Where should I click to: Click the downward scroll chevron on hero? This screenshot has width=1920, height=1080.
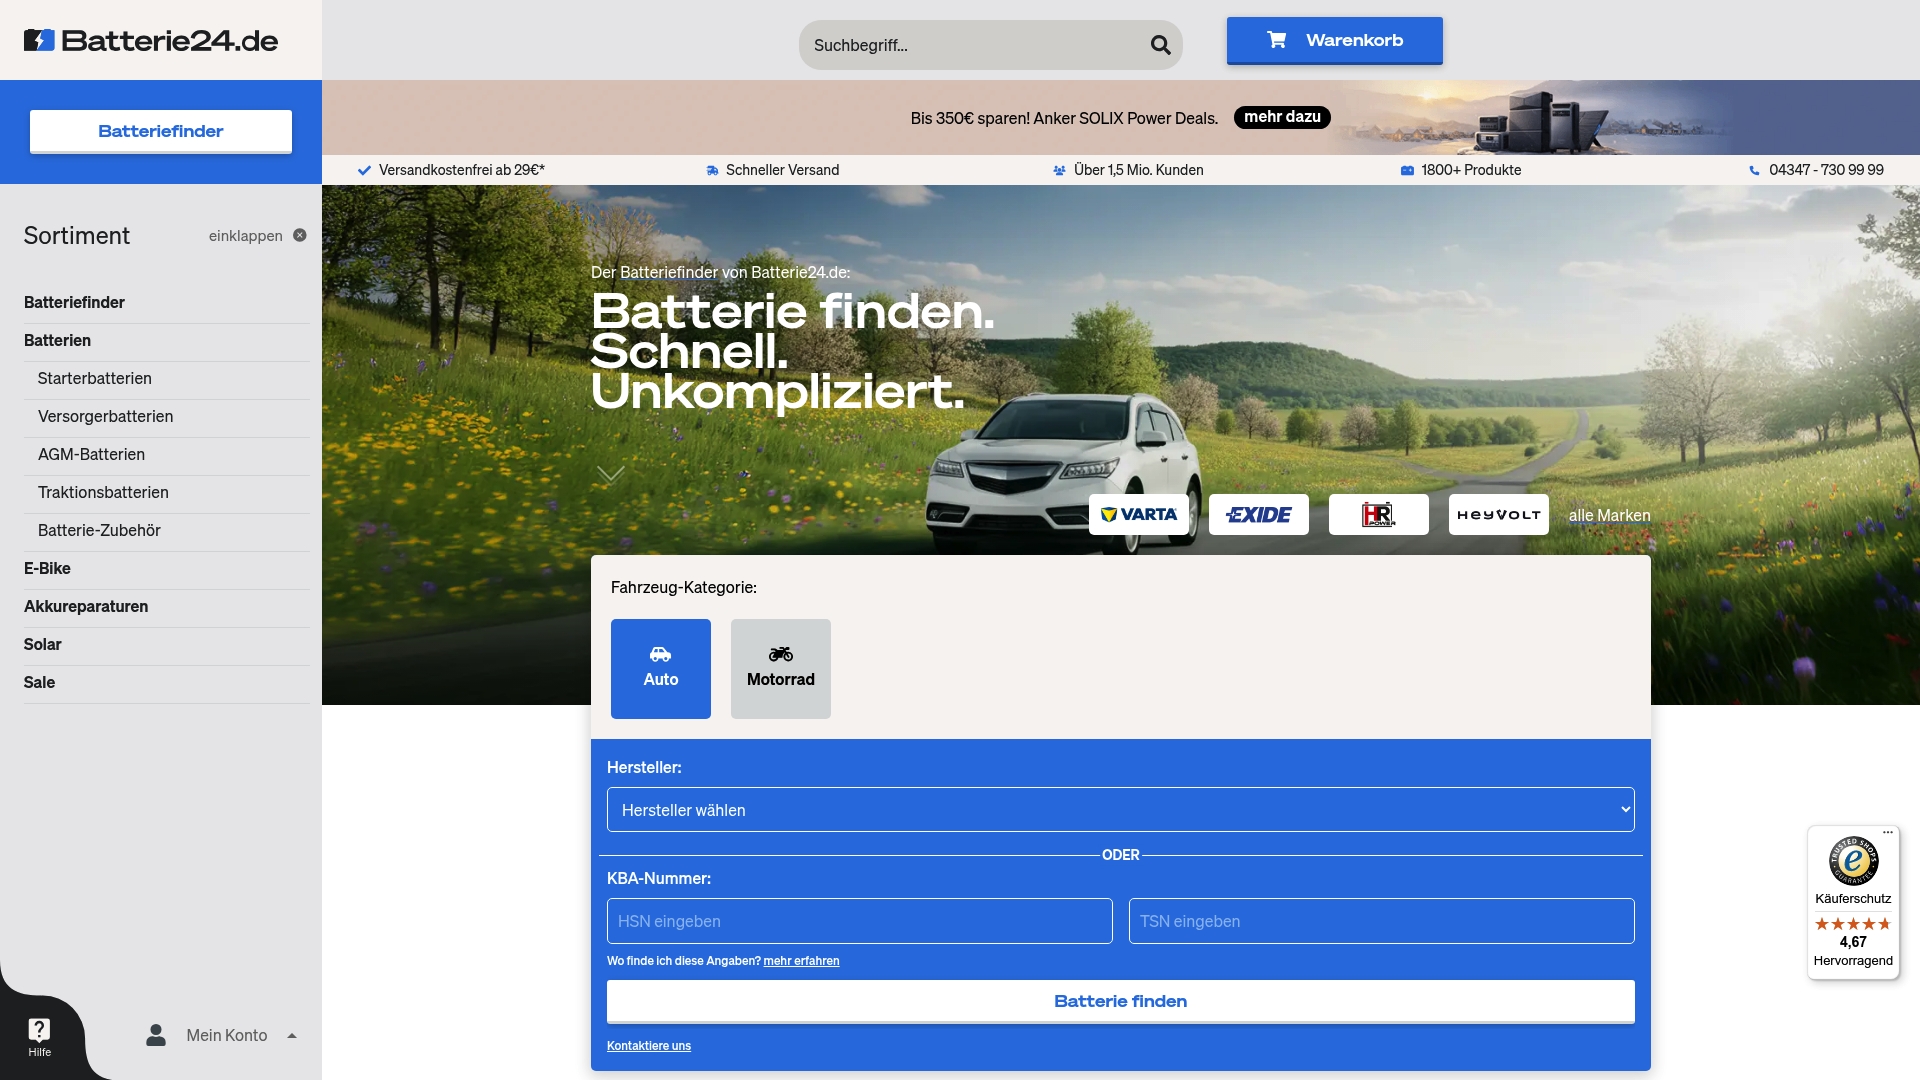pyautogui.click(x=610, y=473)
